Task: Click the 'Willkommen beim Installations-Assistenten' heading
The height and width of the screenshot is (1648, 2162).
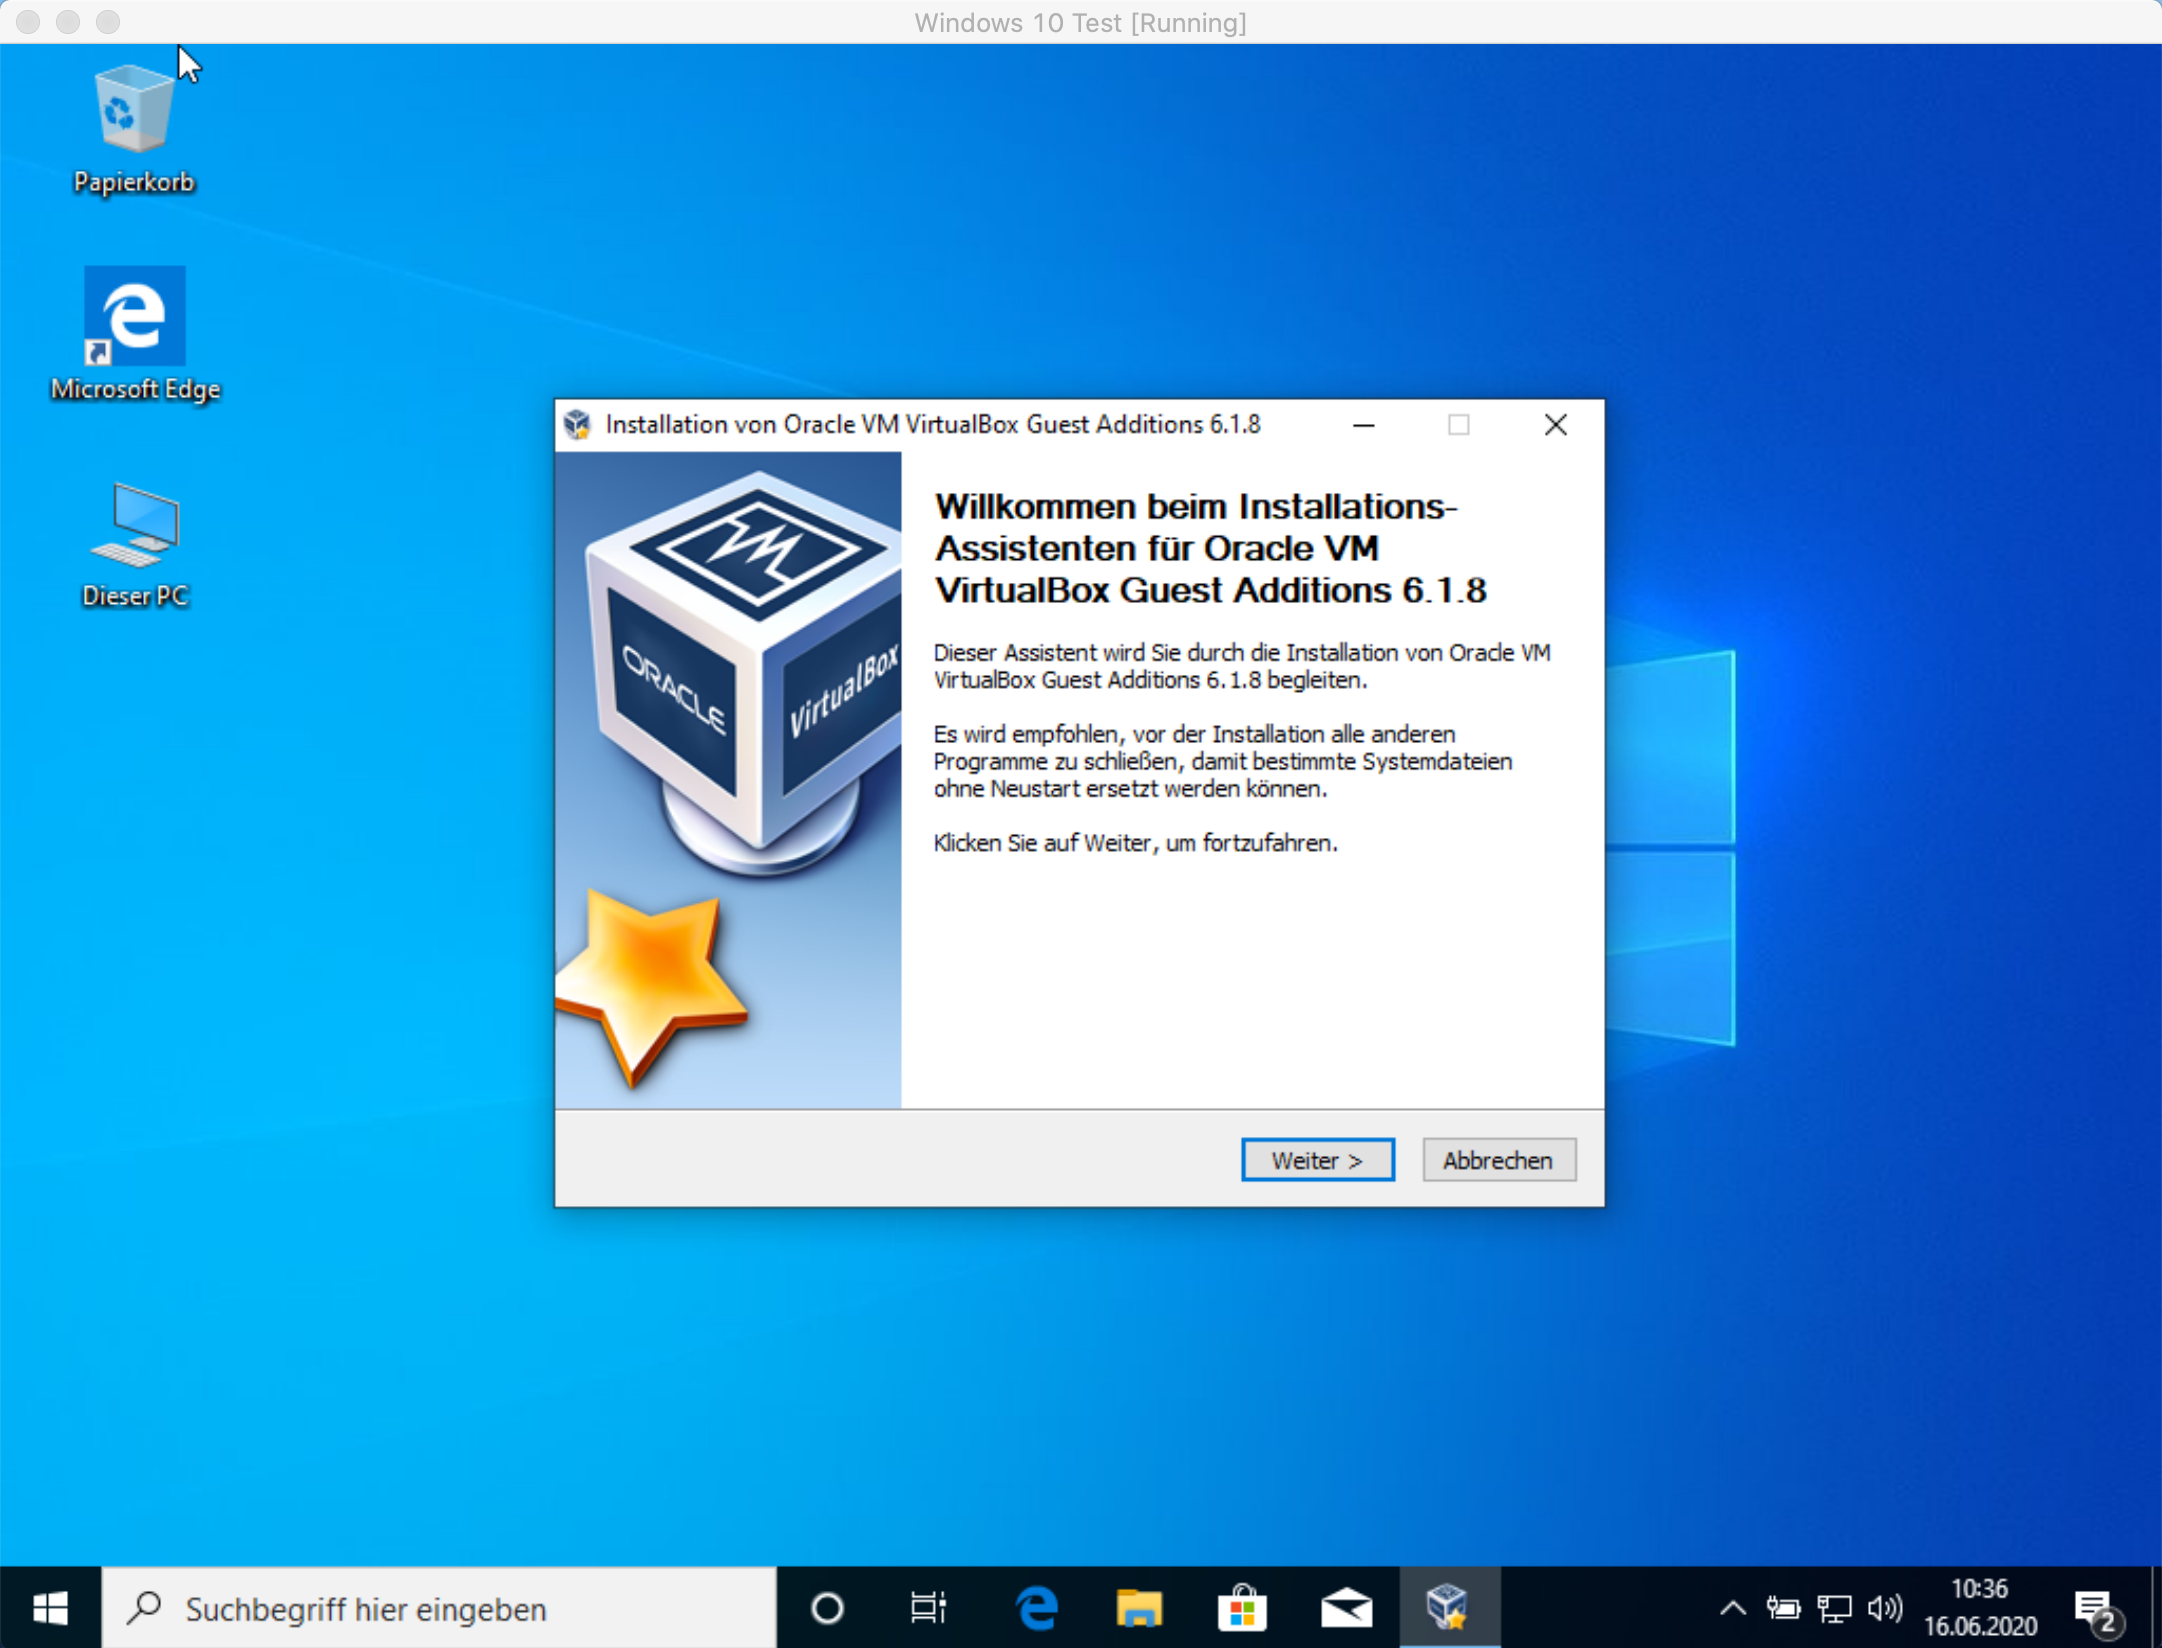Action: click(x=1210, y=548)
